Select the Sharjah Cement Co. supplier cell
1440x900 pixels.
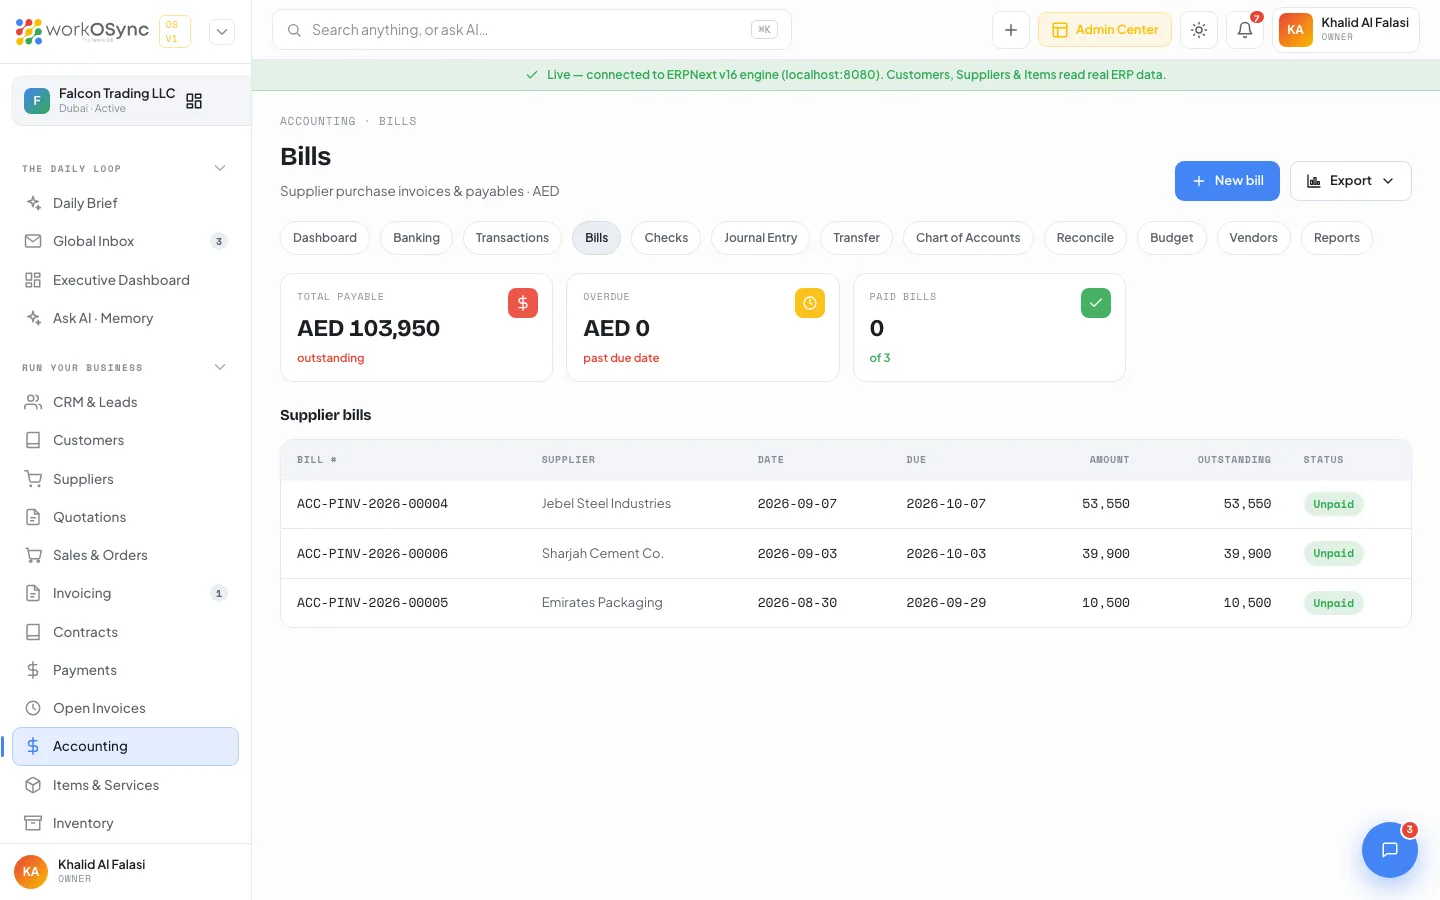pyautogui.click(x=603, y=553)
